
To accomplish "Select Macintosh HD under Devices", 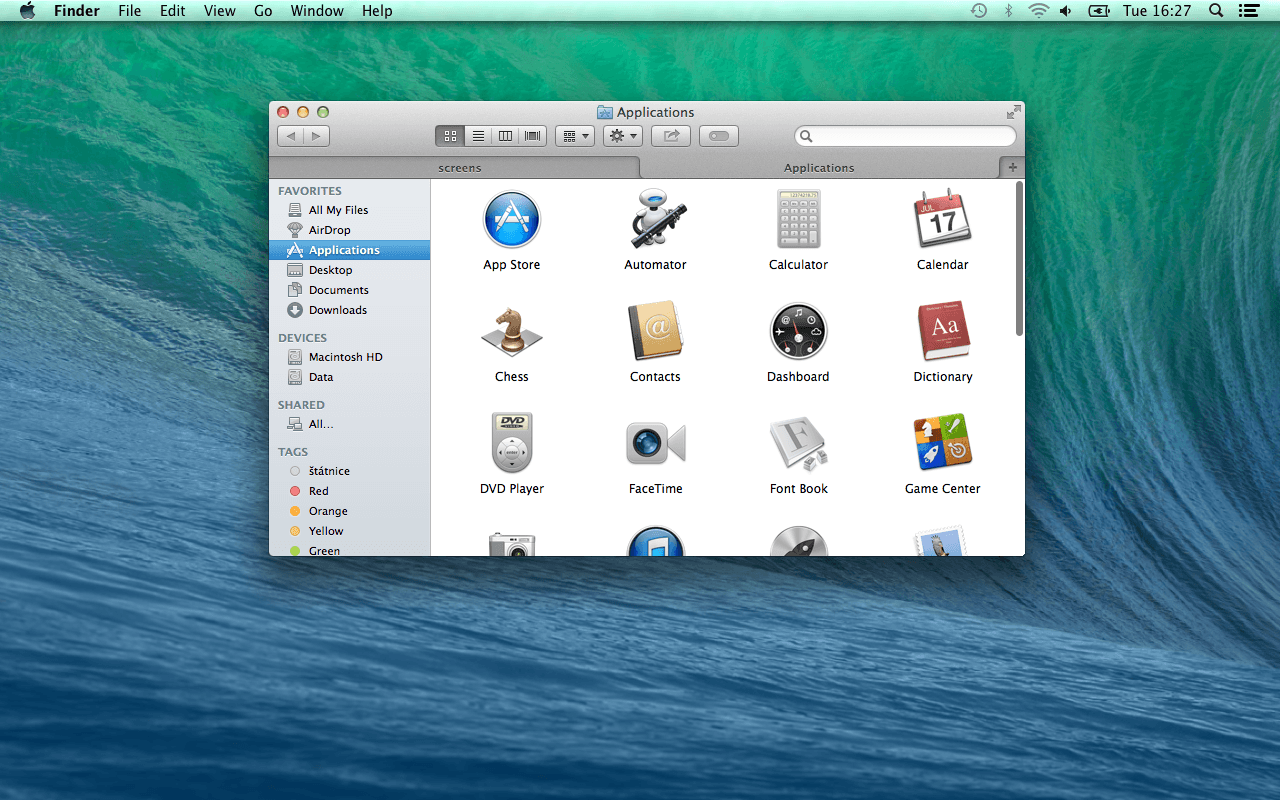I will [x=349, y=357].
